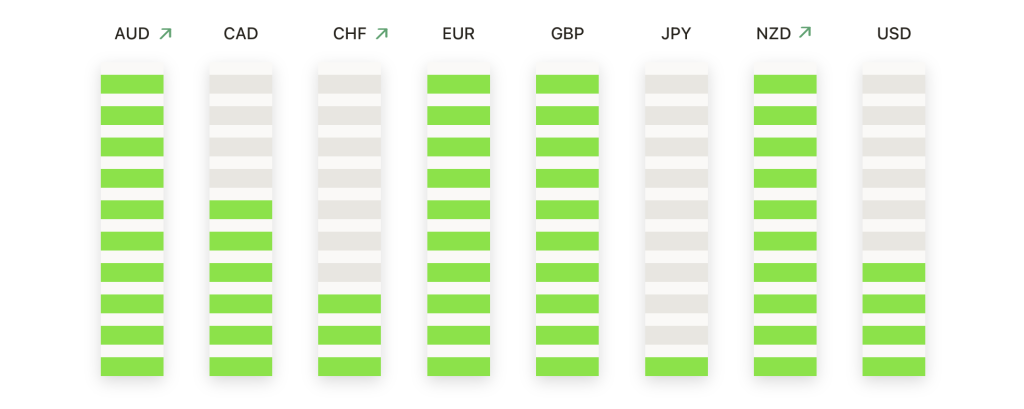Viewport: 1024px width, 409px height.
Task: Select the GBP currency label
Action: pyautogui.click(x=568, y=34)
